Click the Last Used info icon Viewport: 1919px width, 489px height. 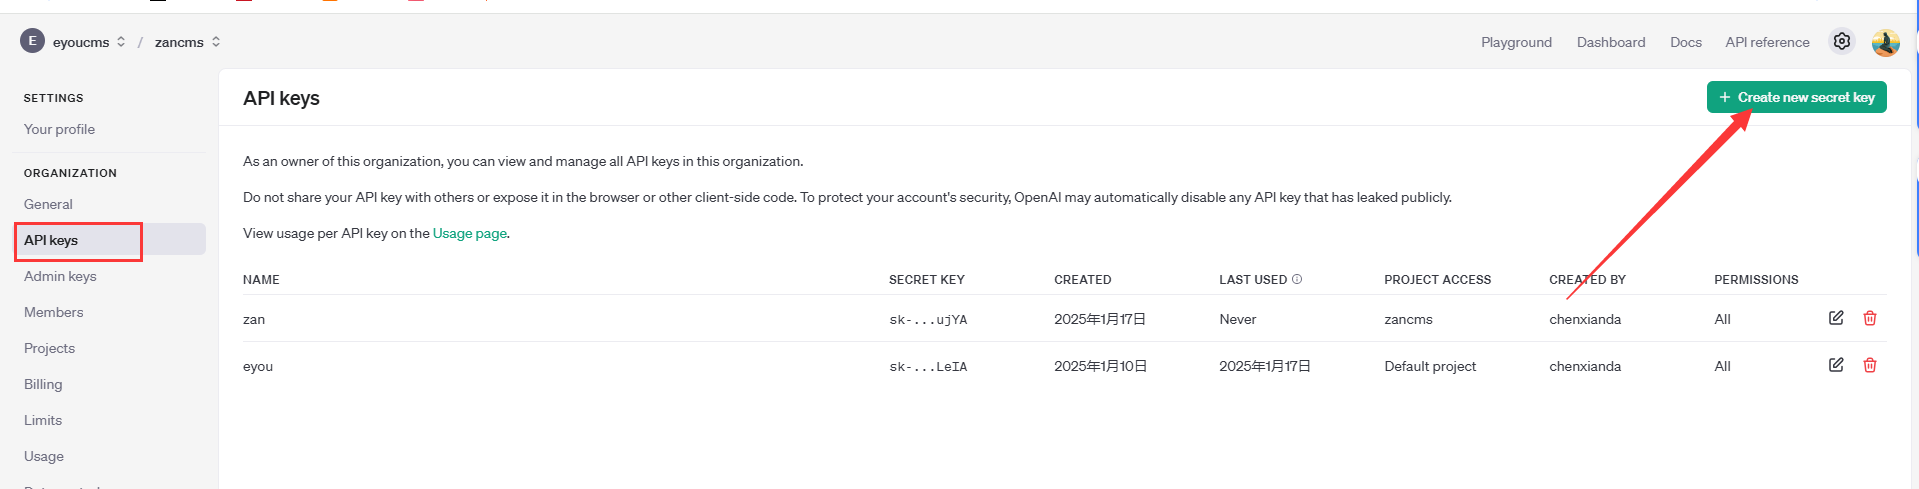(1297, 279)
